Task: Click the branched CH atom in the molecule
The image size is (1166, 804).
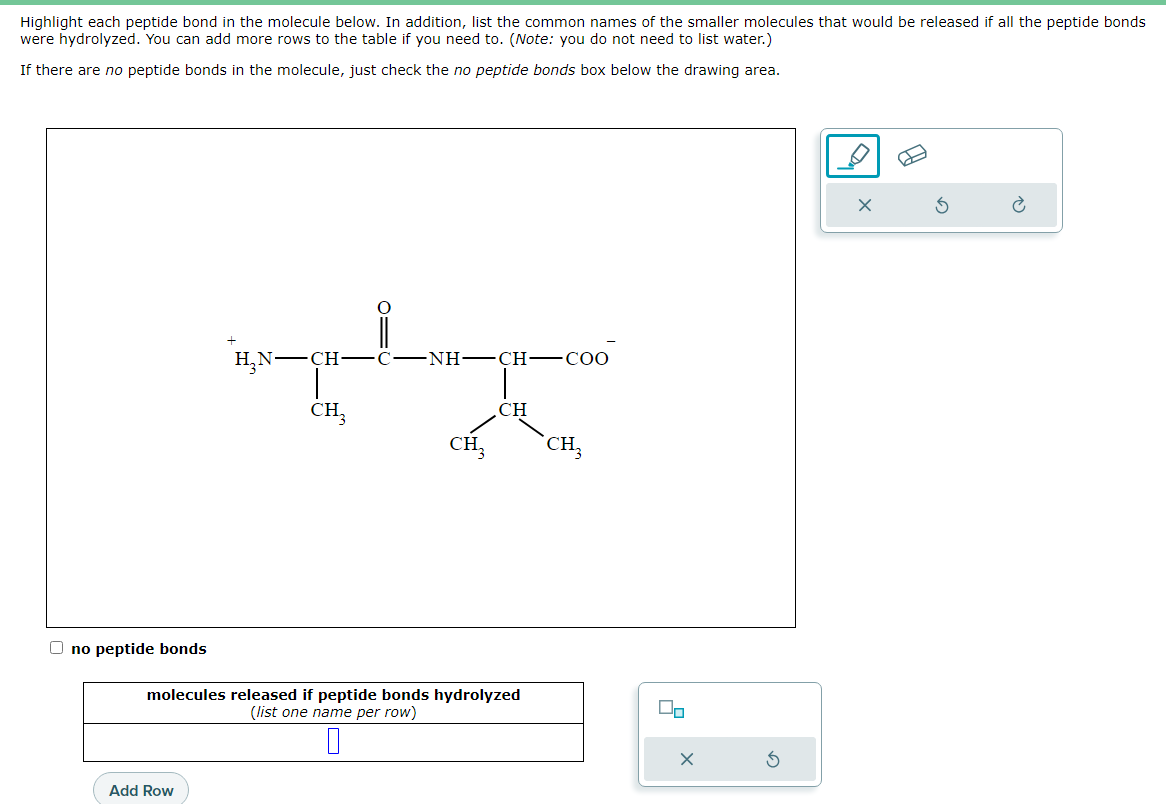Action: pyautogui.click(x=511, y=408)
